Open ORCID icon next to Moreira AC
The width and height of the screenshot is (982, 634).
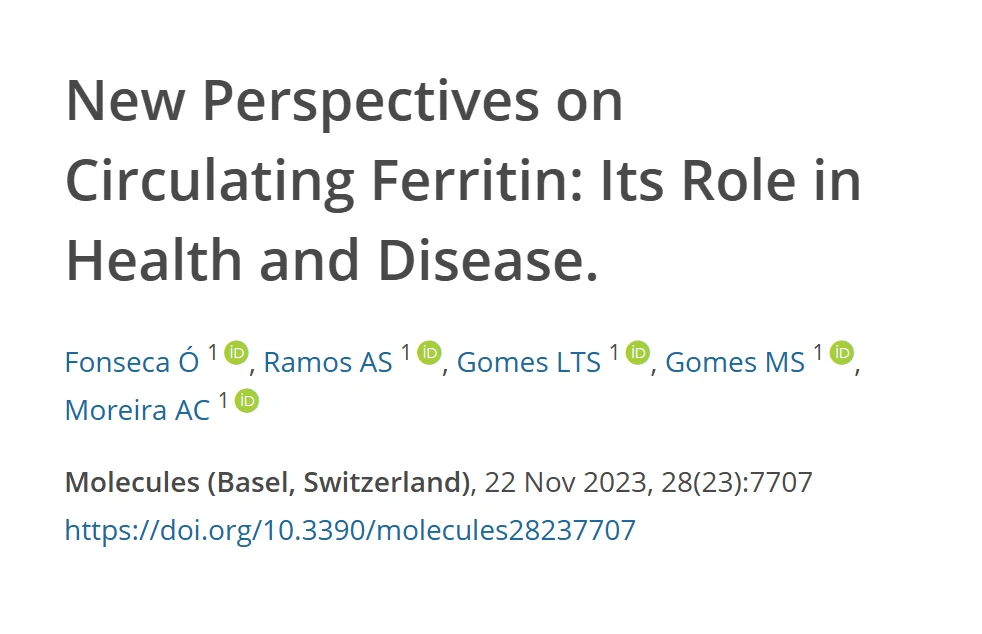click(x=247, y=400)
